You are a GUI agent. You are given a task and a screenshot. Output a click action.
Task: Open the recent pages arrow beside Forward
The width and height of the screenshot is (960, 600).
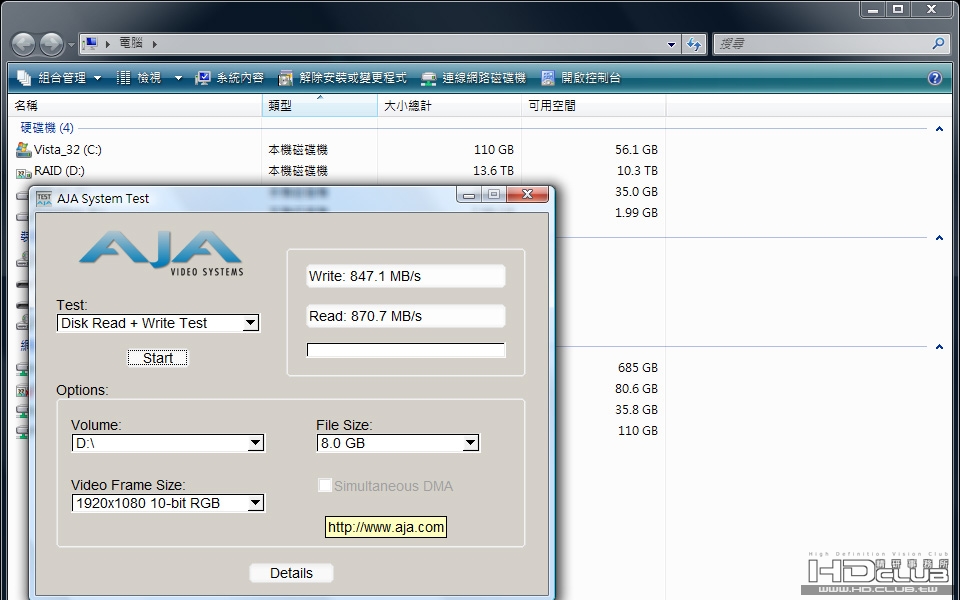tap(71, 45)
